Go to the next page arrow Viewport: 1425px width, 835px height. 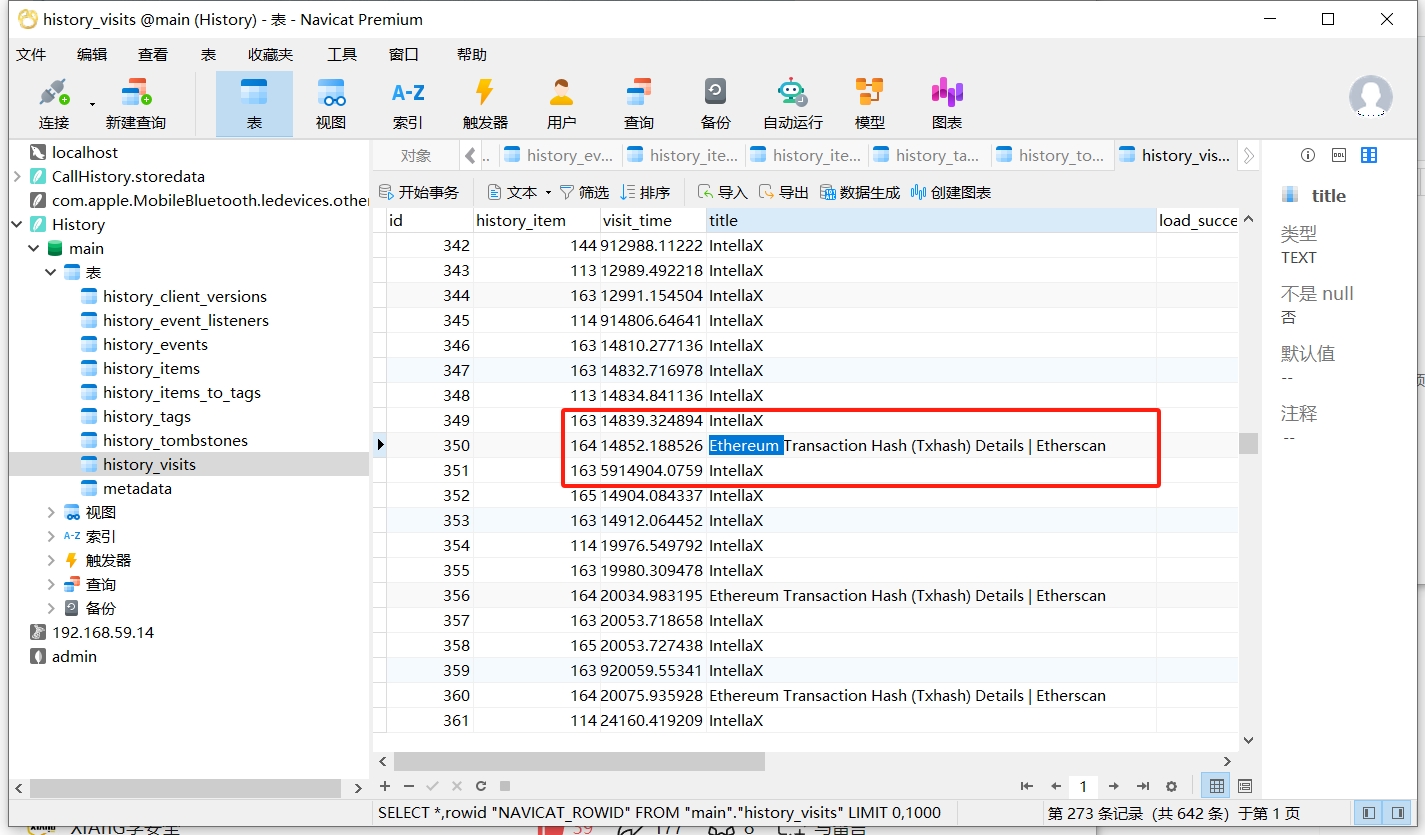tap(1114, 787)
